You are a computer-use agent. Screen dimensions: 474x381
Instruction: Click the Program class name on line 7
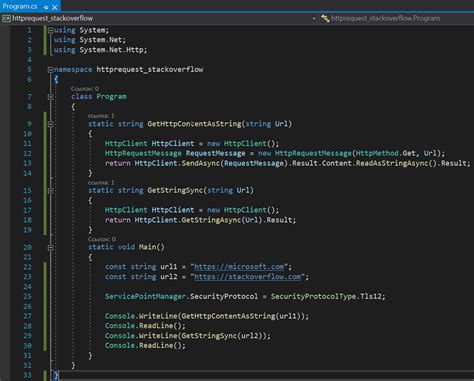[x=111, y=97]
